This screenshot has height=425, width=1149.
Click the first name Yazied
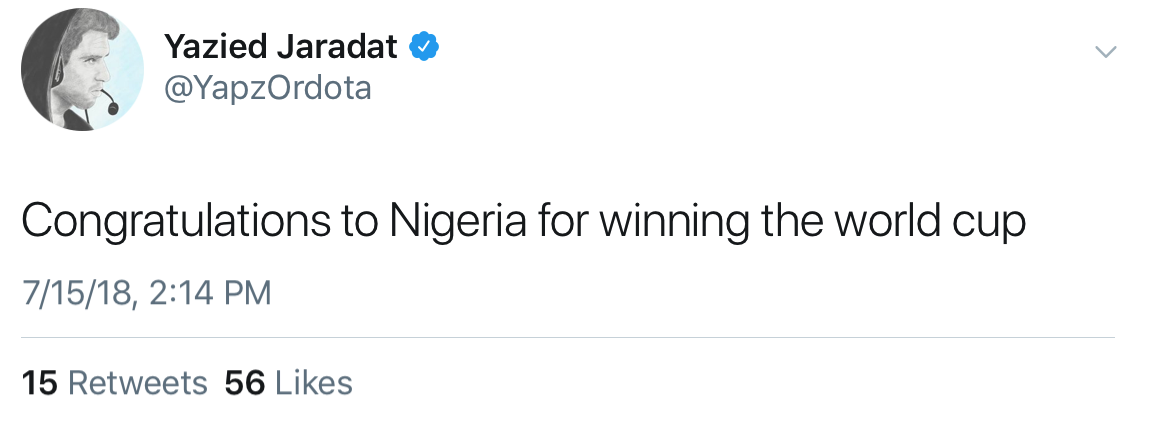(213, 46)
